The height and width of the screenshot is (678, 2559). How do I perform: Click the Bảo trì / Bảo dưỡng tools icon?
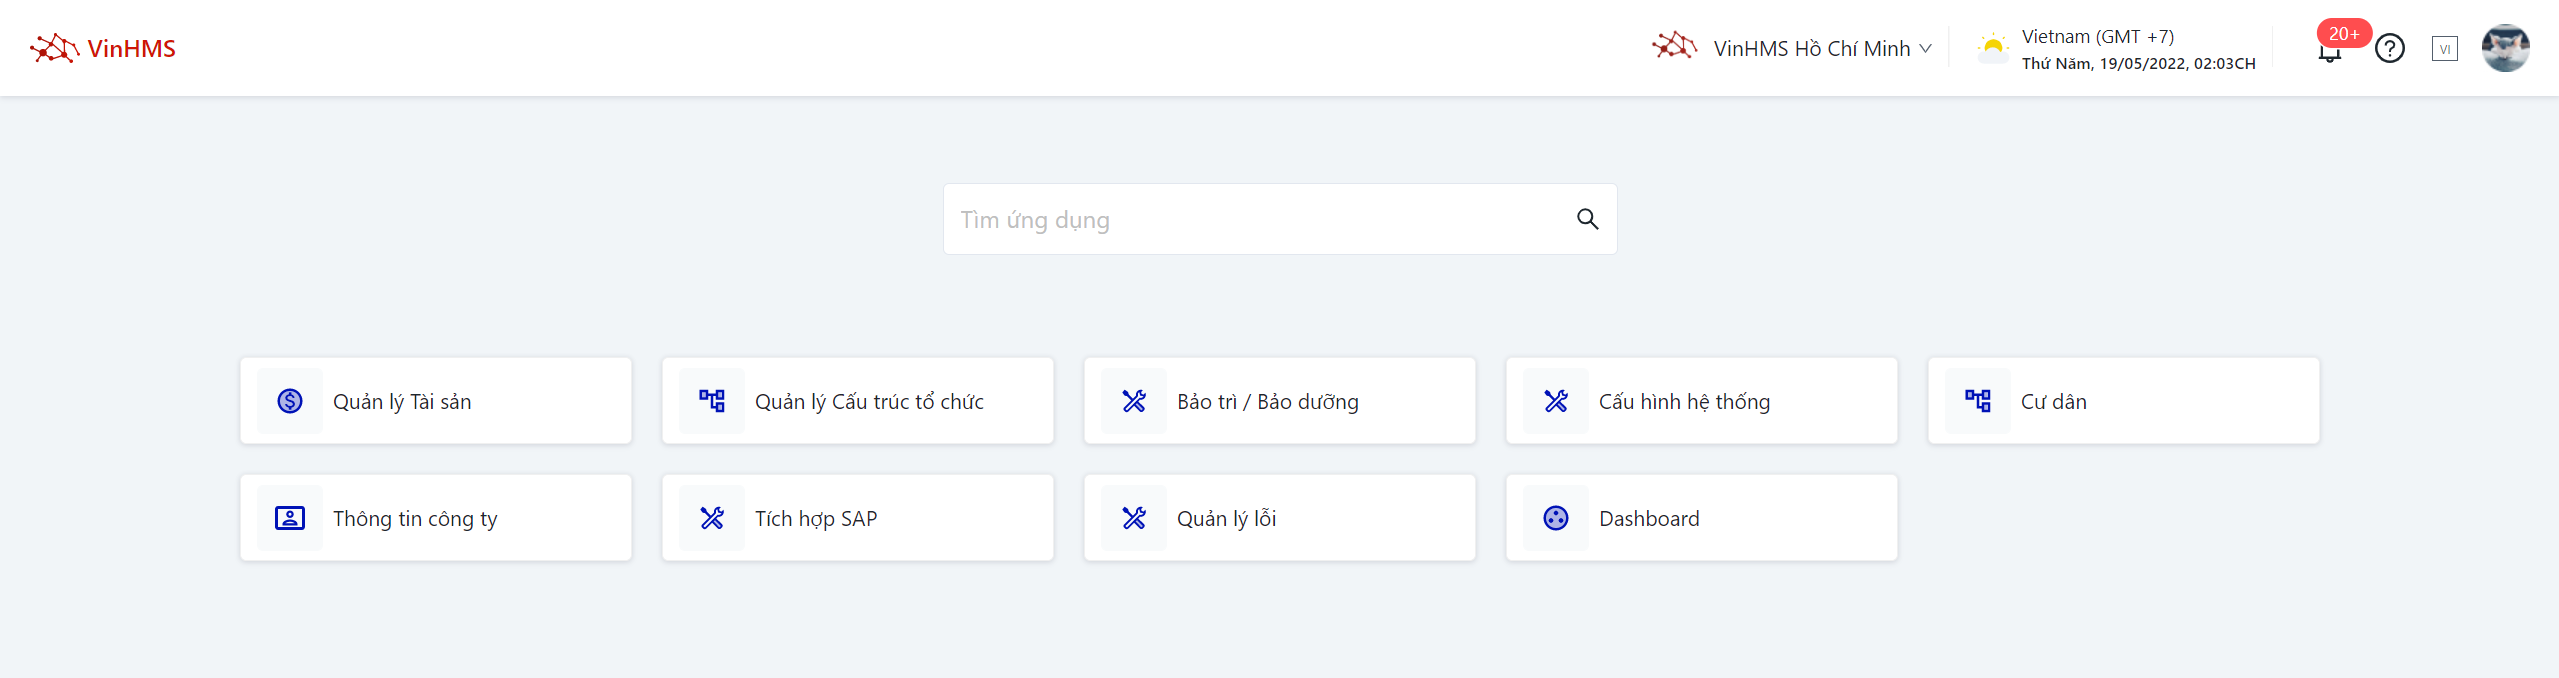1134,401
